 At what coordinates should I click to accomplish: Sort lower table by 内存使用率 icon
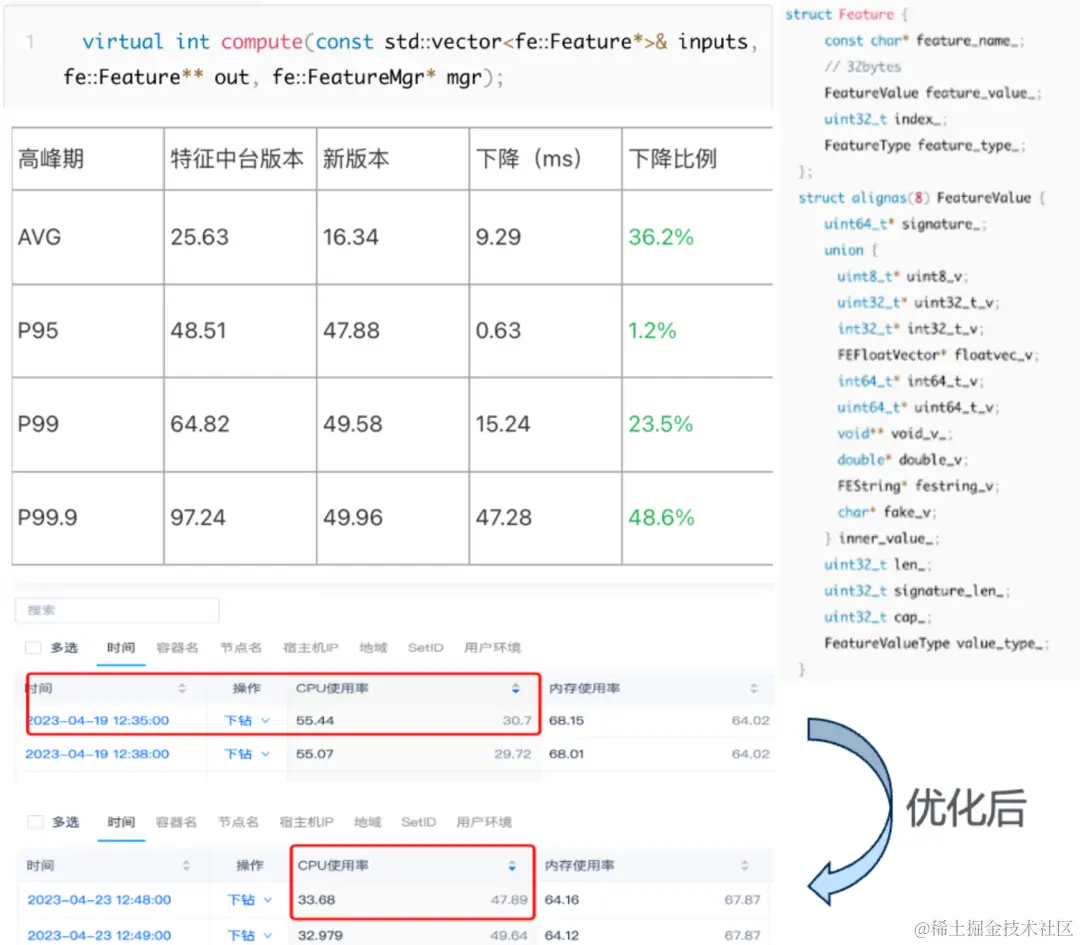pyautogui.click(x=745, y=865)
